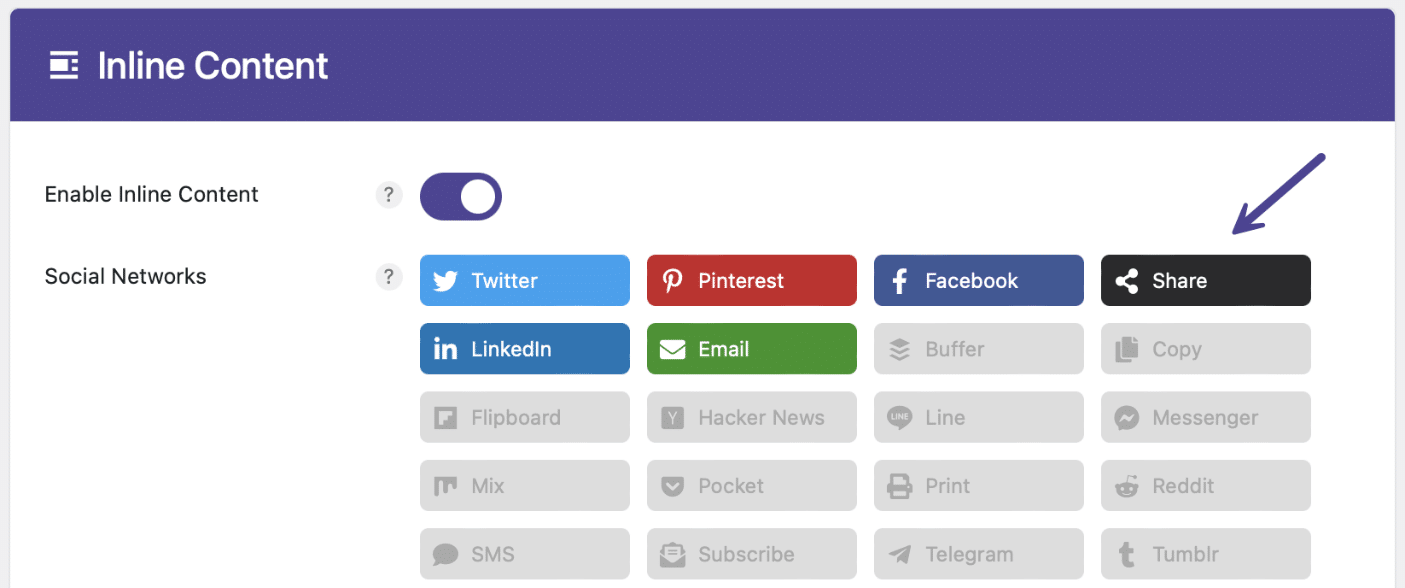
Task: Select the Tumblr network
Action: [1205, 553]
